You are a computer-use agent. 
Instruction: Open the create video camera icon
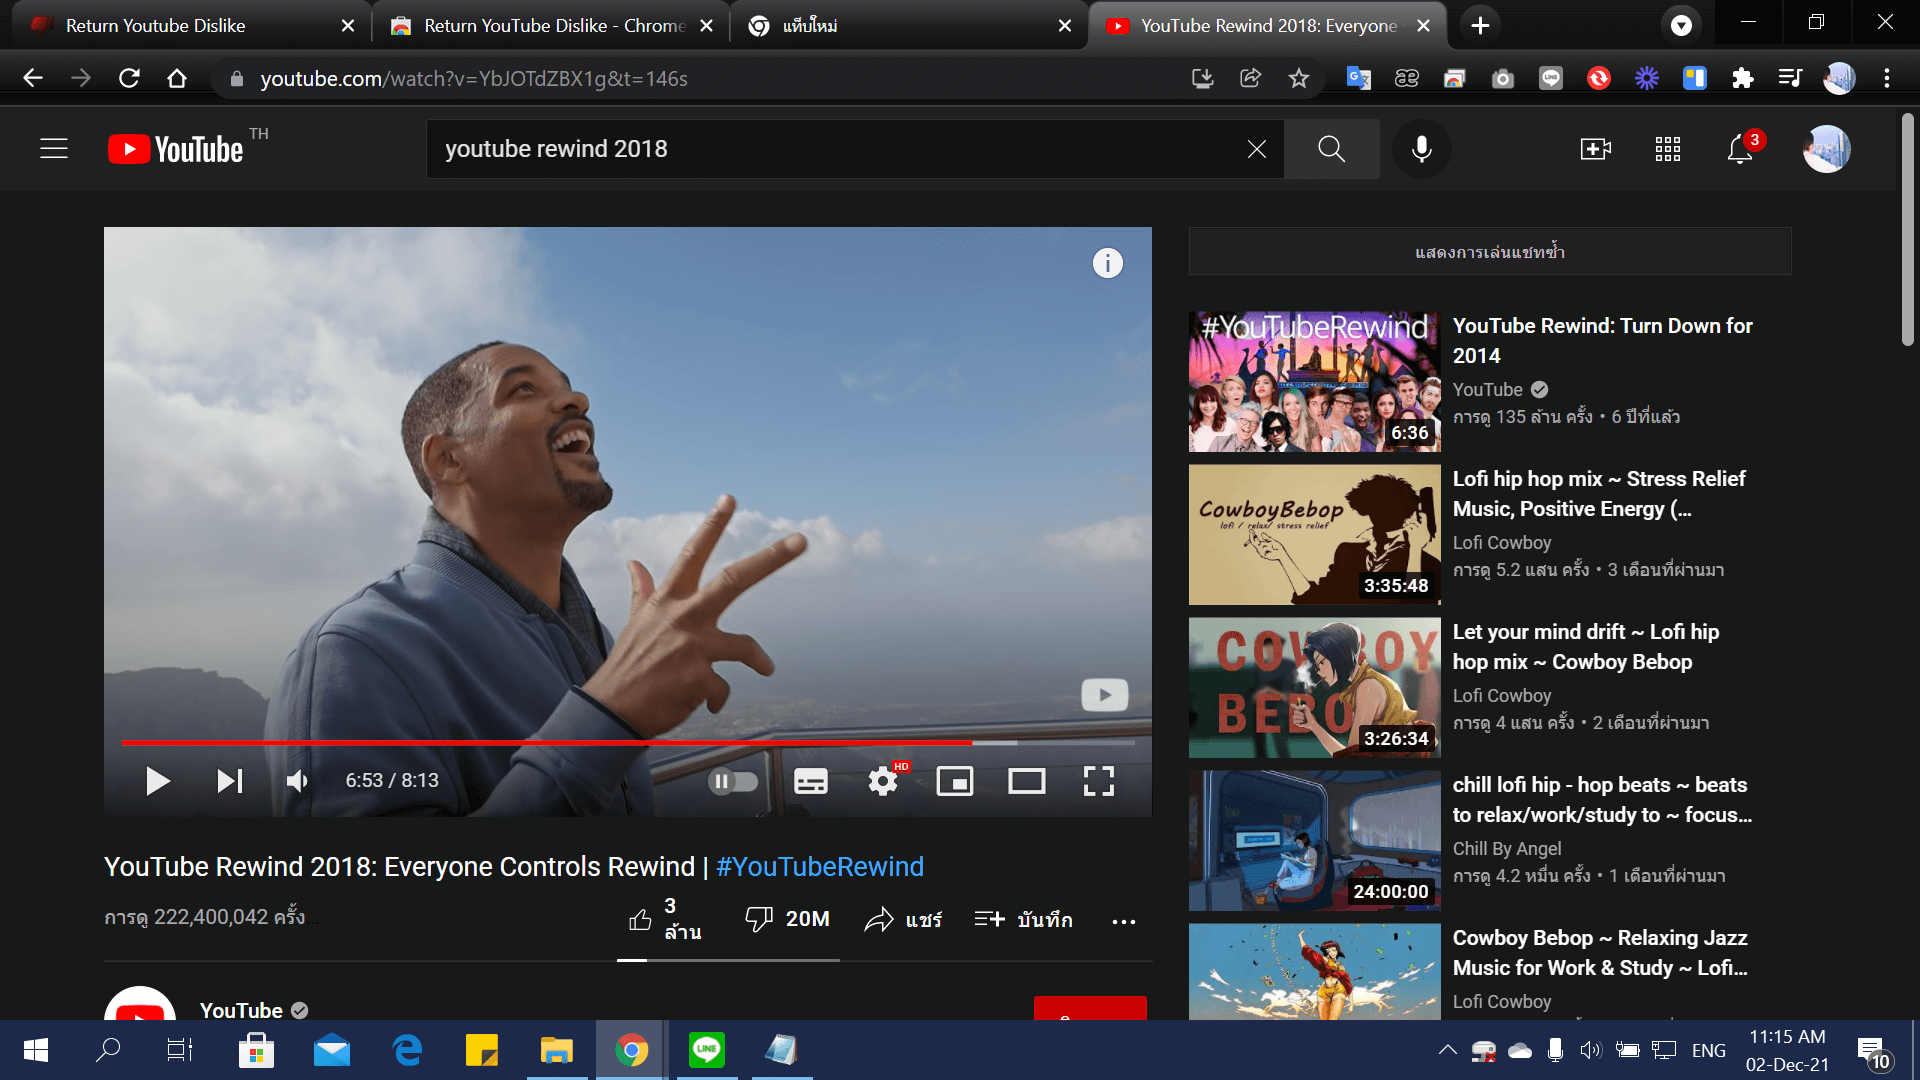pos(1595,149)
